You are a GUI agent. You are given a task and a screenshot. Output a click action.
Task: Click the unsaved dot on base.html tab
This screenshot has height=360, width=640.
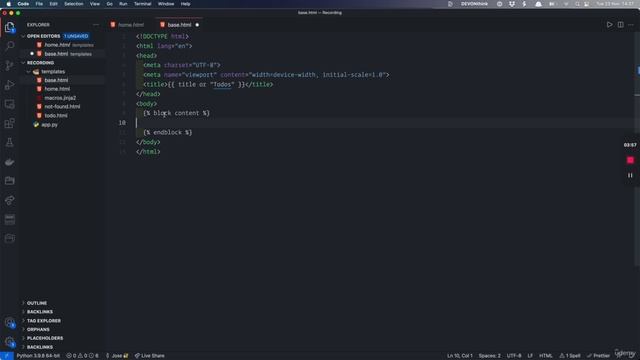197,25
